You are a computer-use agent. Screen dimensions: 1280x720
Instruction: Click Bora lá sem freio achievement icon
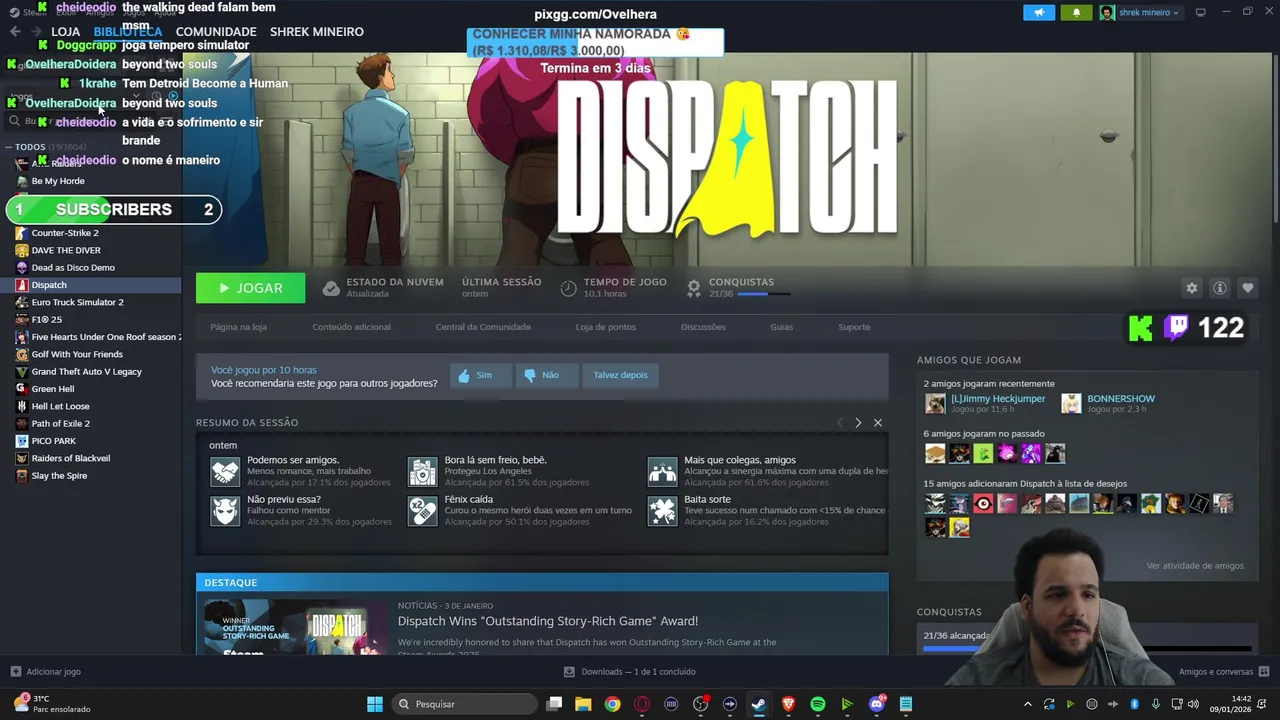423,471
